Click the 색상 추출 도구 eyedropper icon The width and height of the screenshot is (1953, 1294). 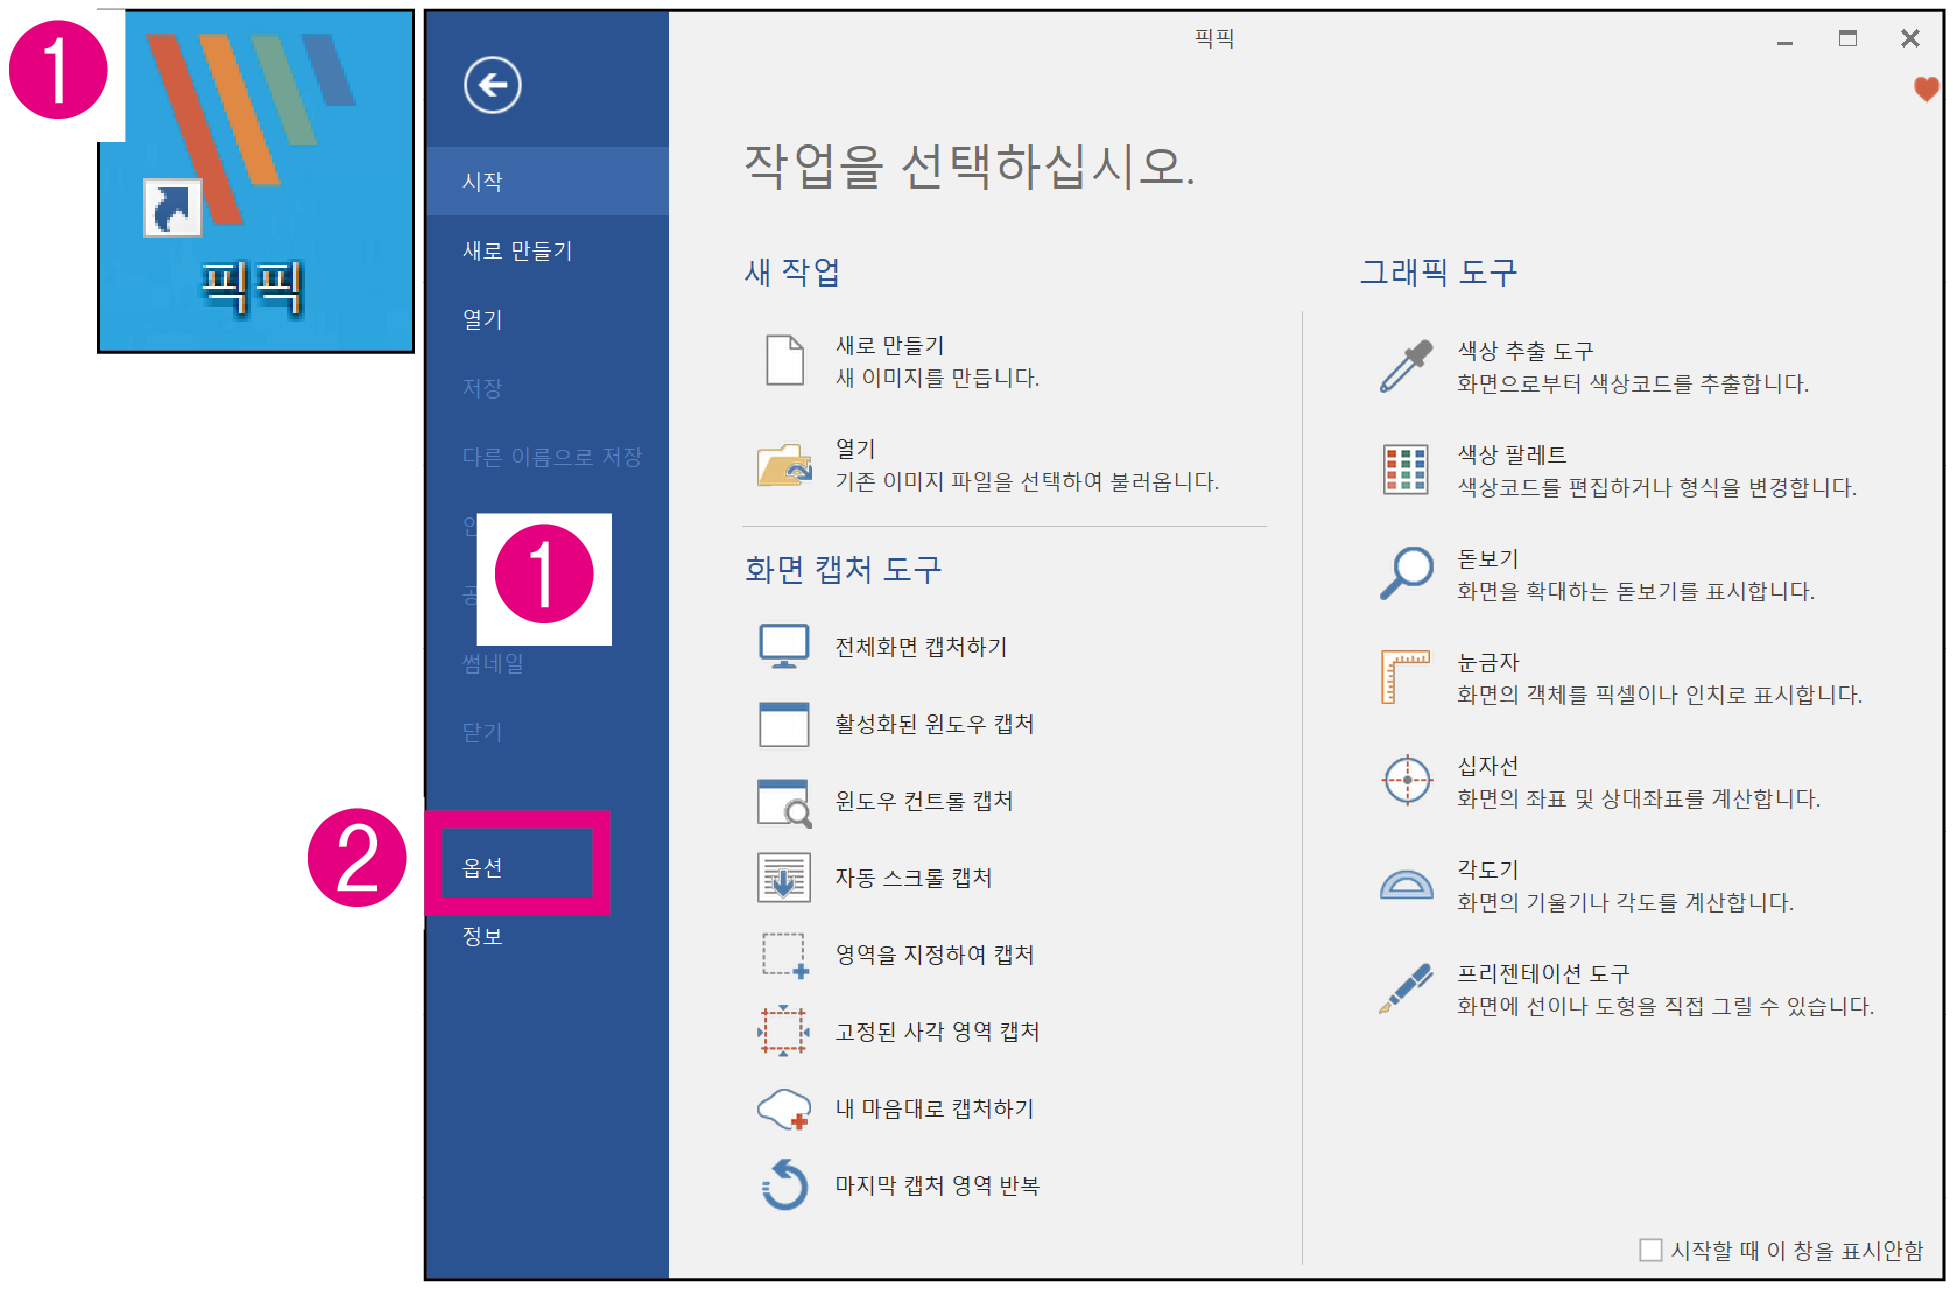(1406, 366)
